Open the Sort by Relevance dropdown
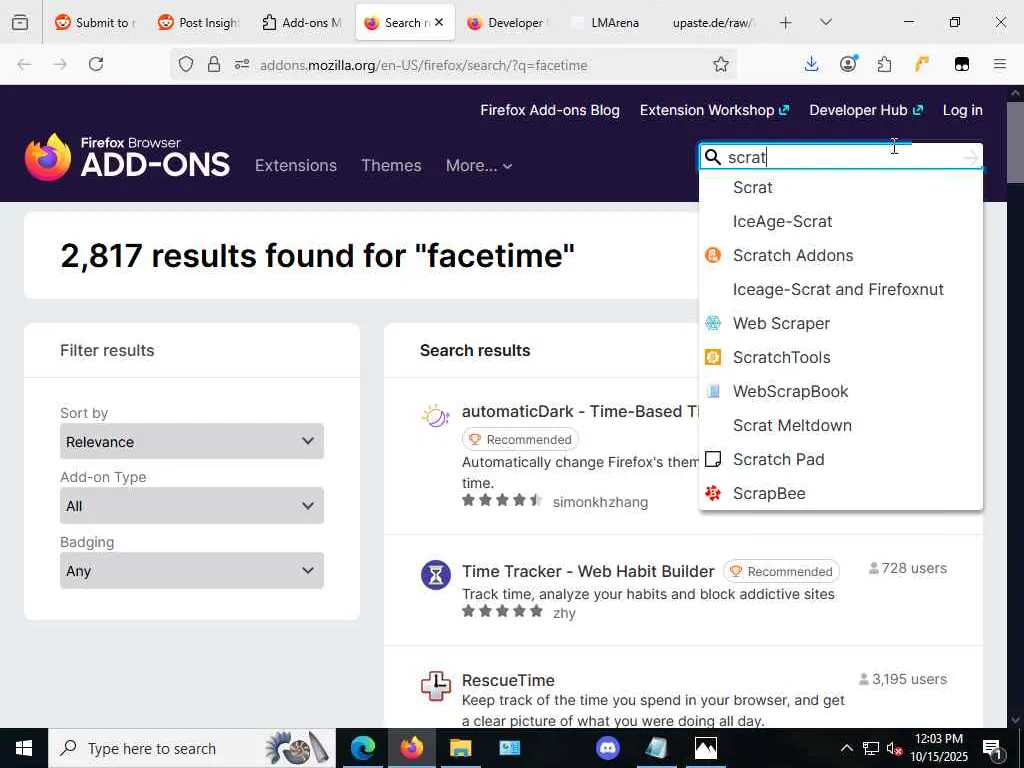Image resolution: width=1024 pixels, height=768 pixels. click(191, 441)
